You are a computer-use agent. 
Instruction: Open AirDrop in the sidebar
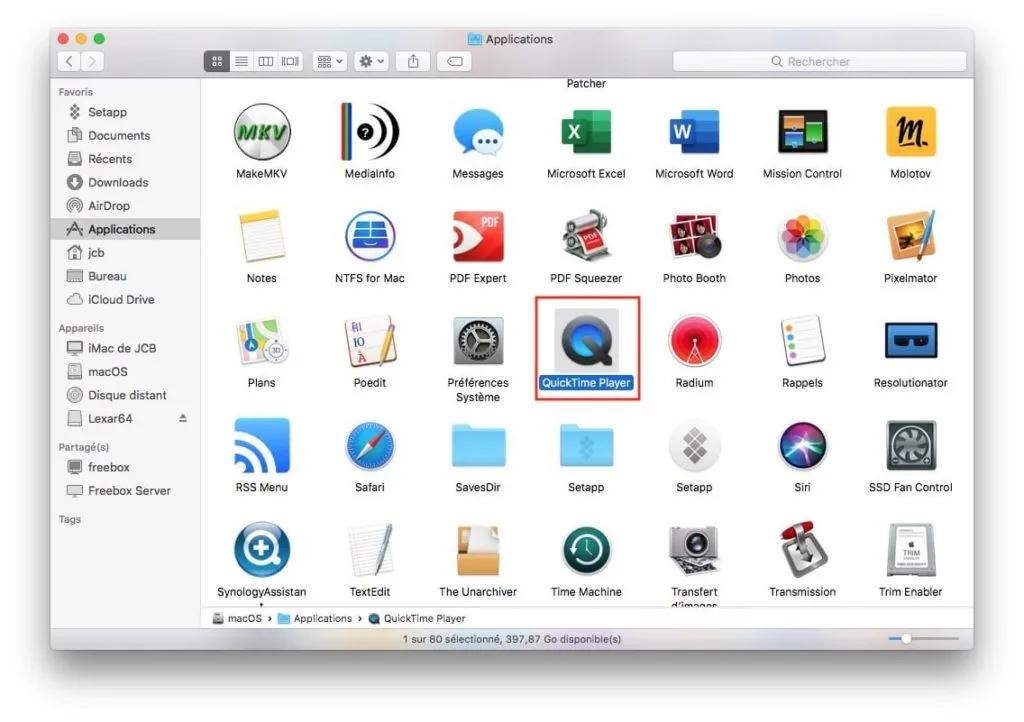click(125, 206)
